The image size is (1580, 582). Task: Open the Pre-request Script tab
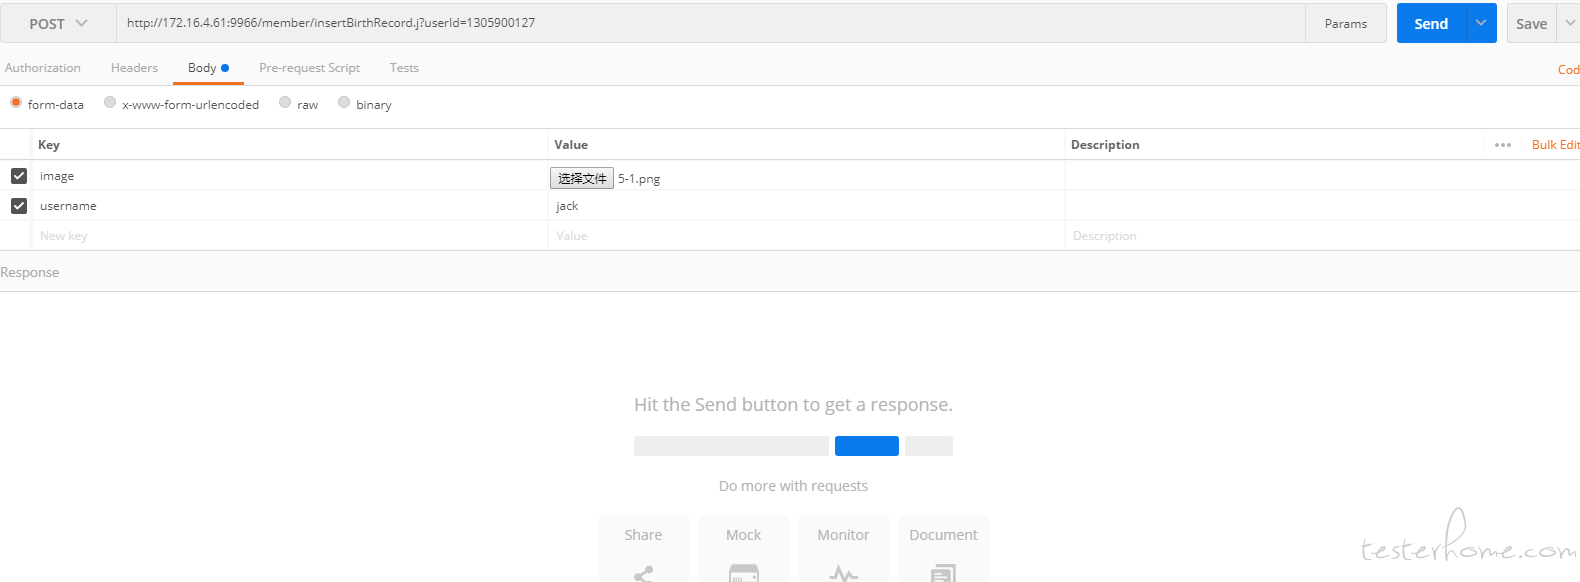(309, 68)
